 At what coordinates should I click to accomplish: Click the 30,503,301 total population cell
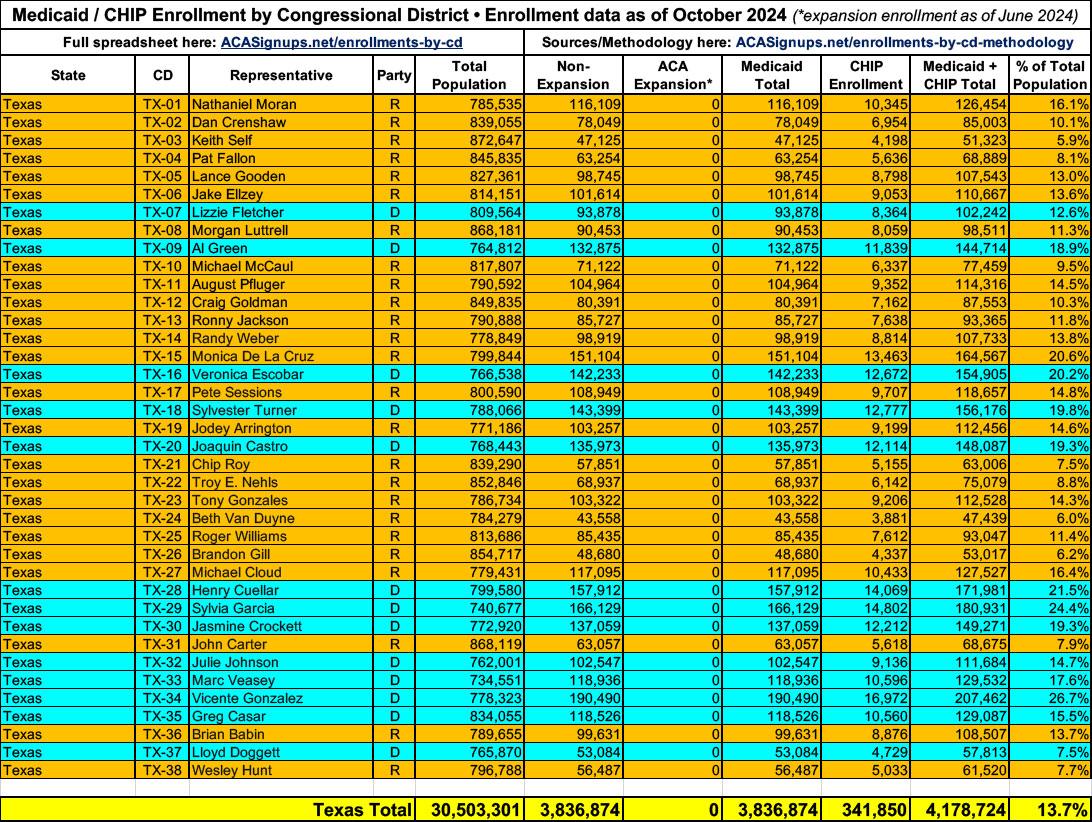coord(469,809)
